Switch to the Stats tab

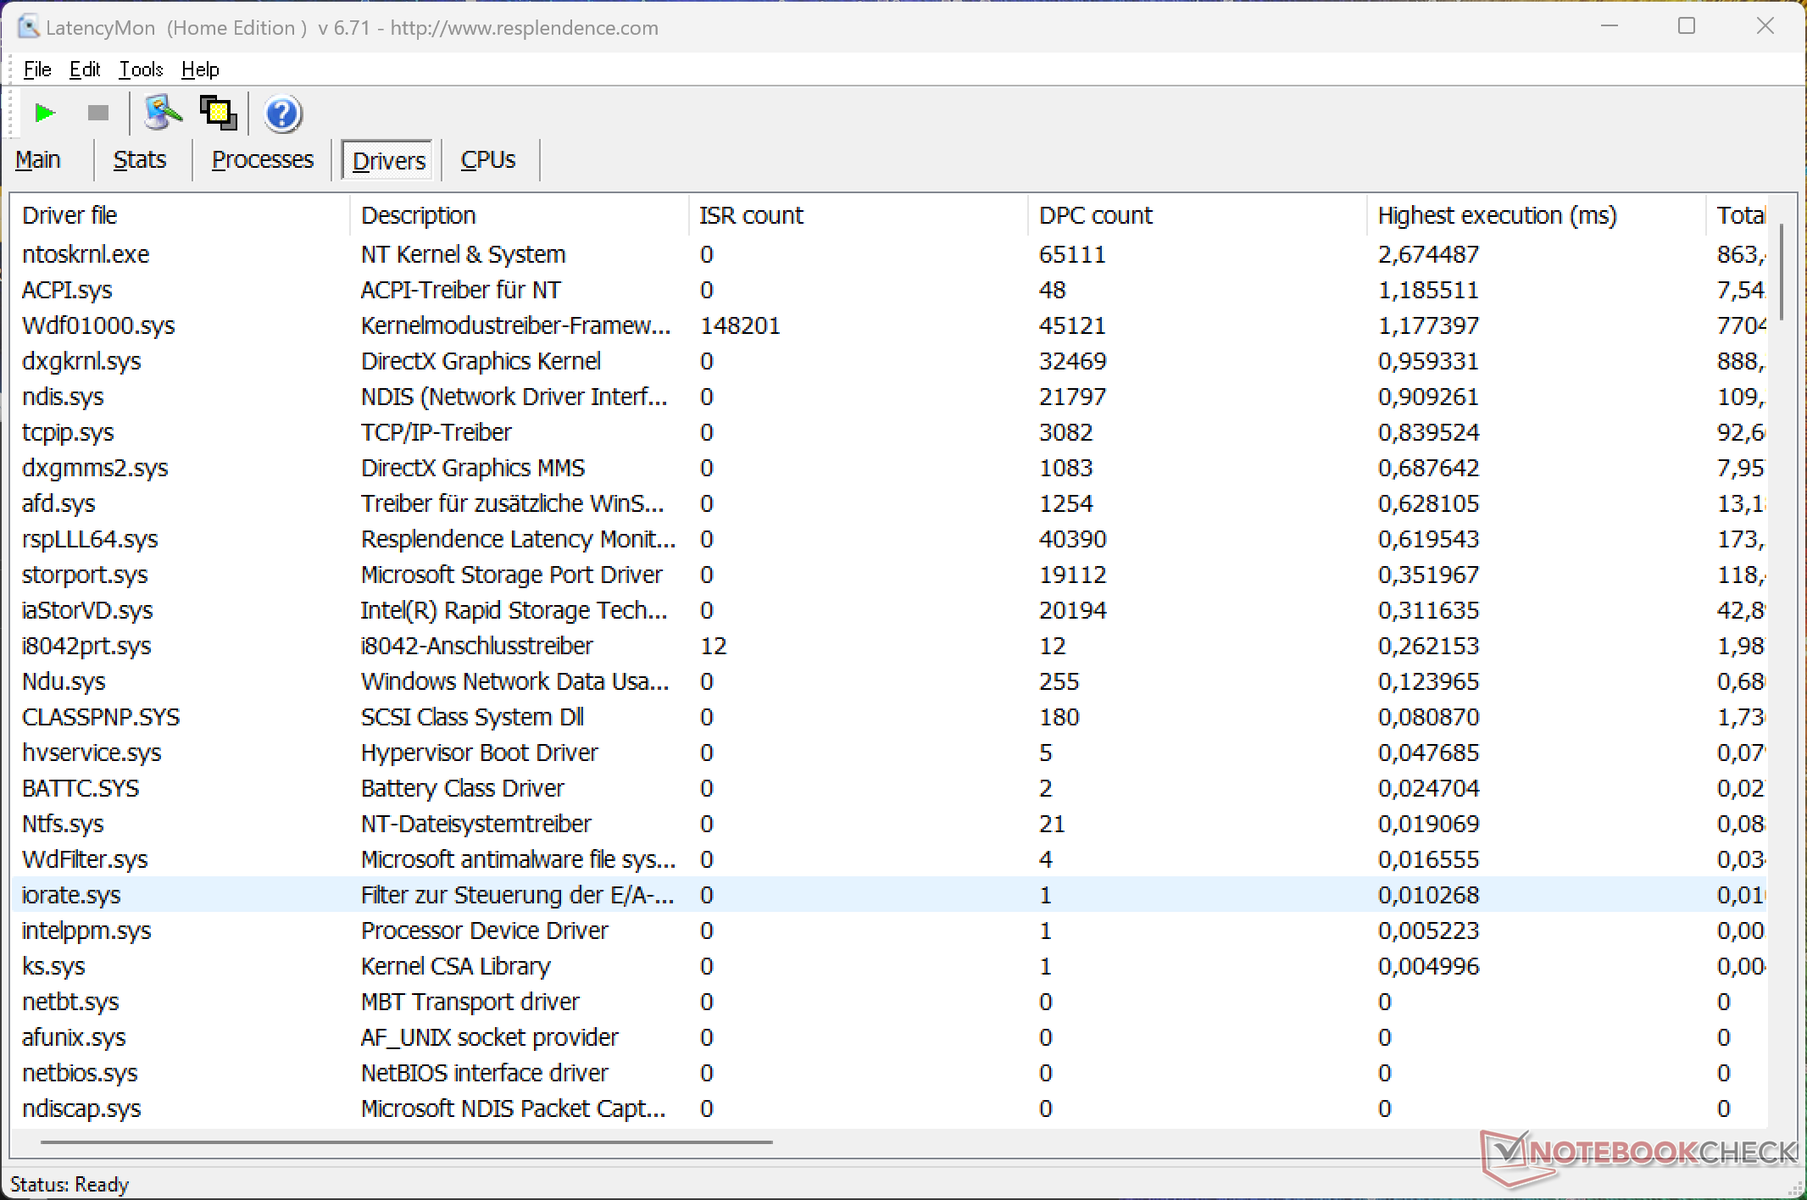[x=139, y=160]
